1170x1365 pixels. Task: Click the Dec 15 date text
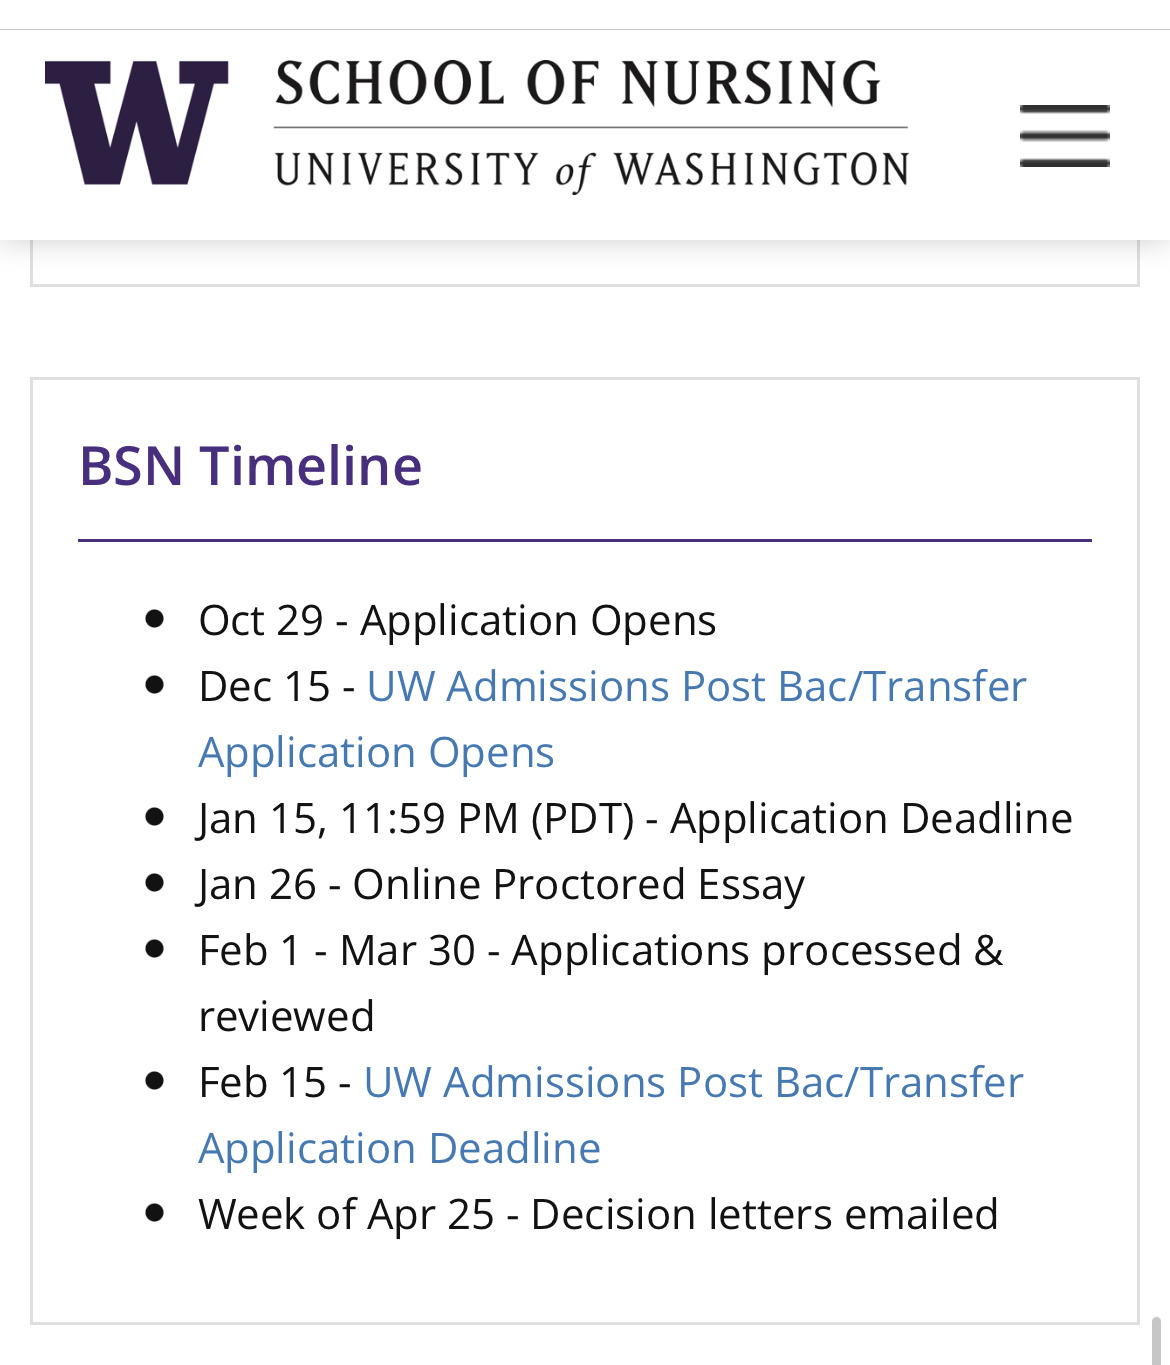point(264,687)
